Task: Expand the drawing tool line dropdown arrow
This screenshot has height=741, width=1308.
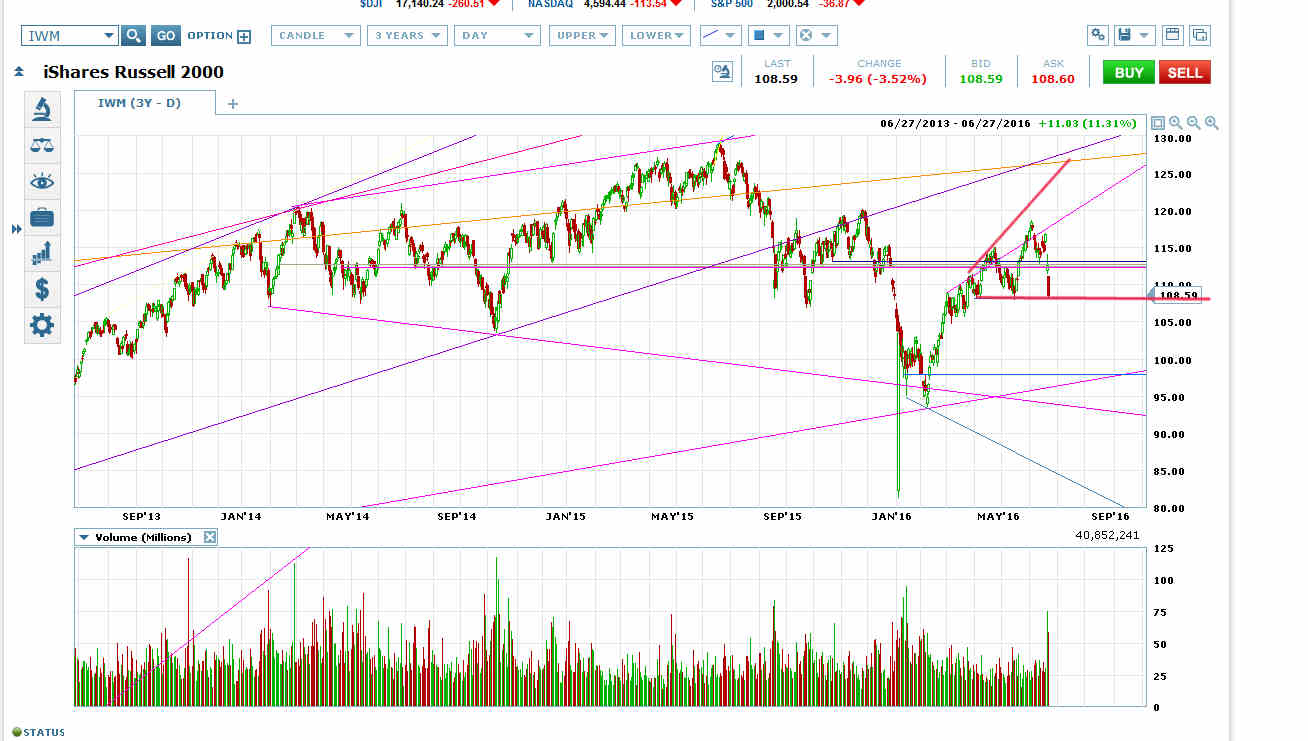Action: [732, 35]
